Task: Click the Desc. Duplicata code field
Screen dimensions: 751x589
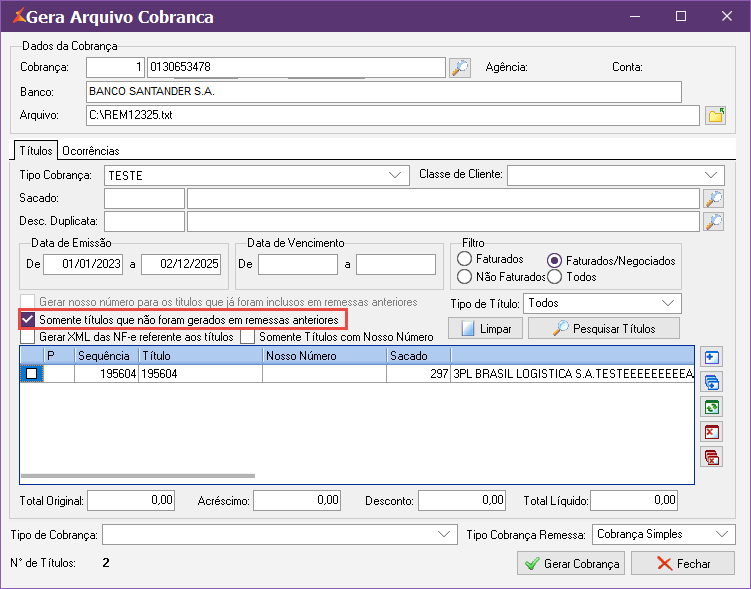Action: (x=145, y=221)
